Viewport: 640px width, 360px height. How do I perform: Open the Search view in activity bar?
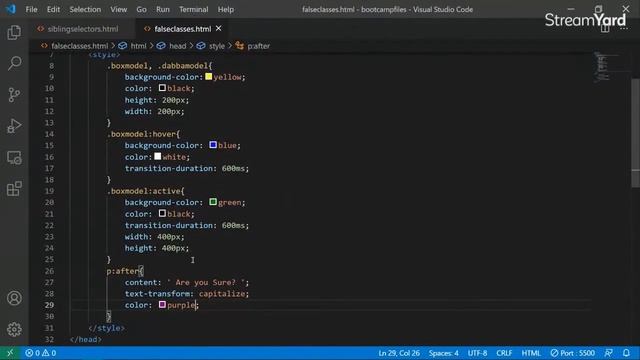click(x=14, y=63)
